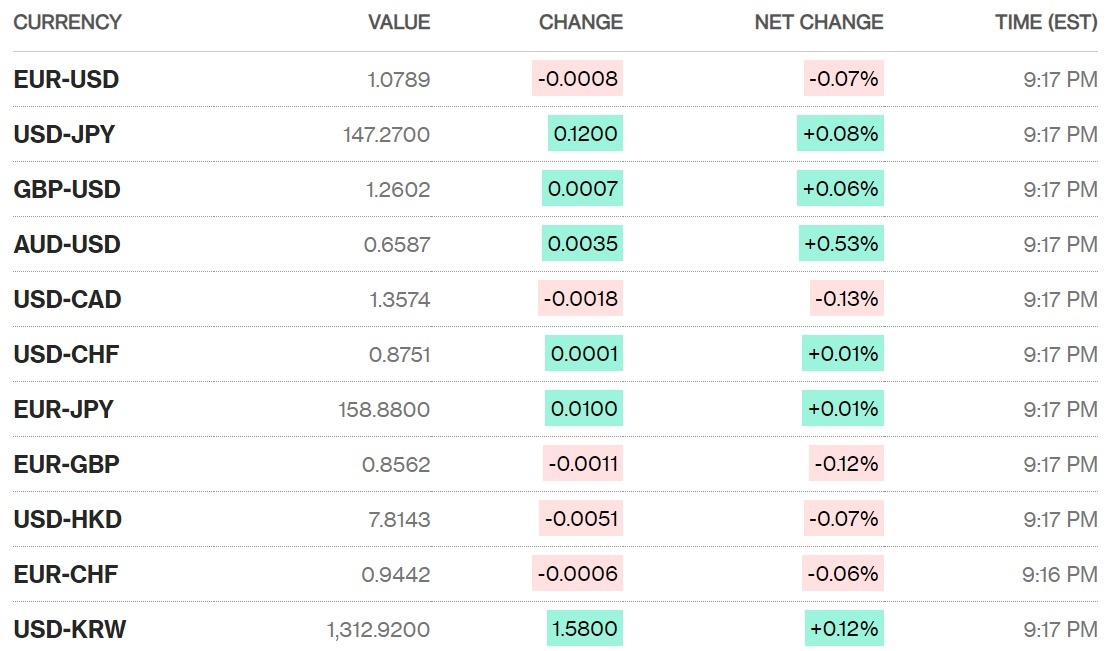Click the CHANGE column header

[x=581, y=22]
